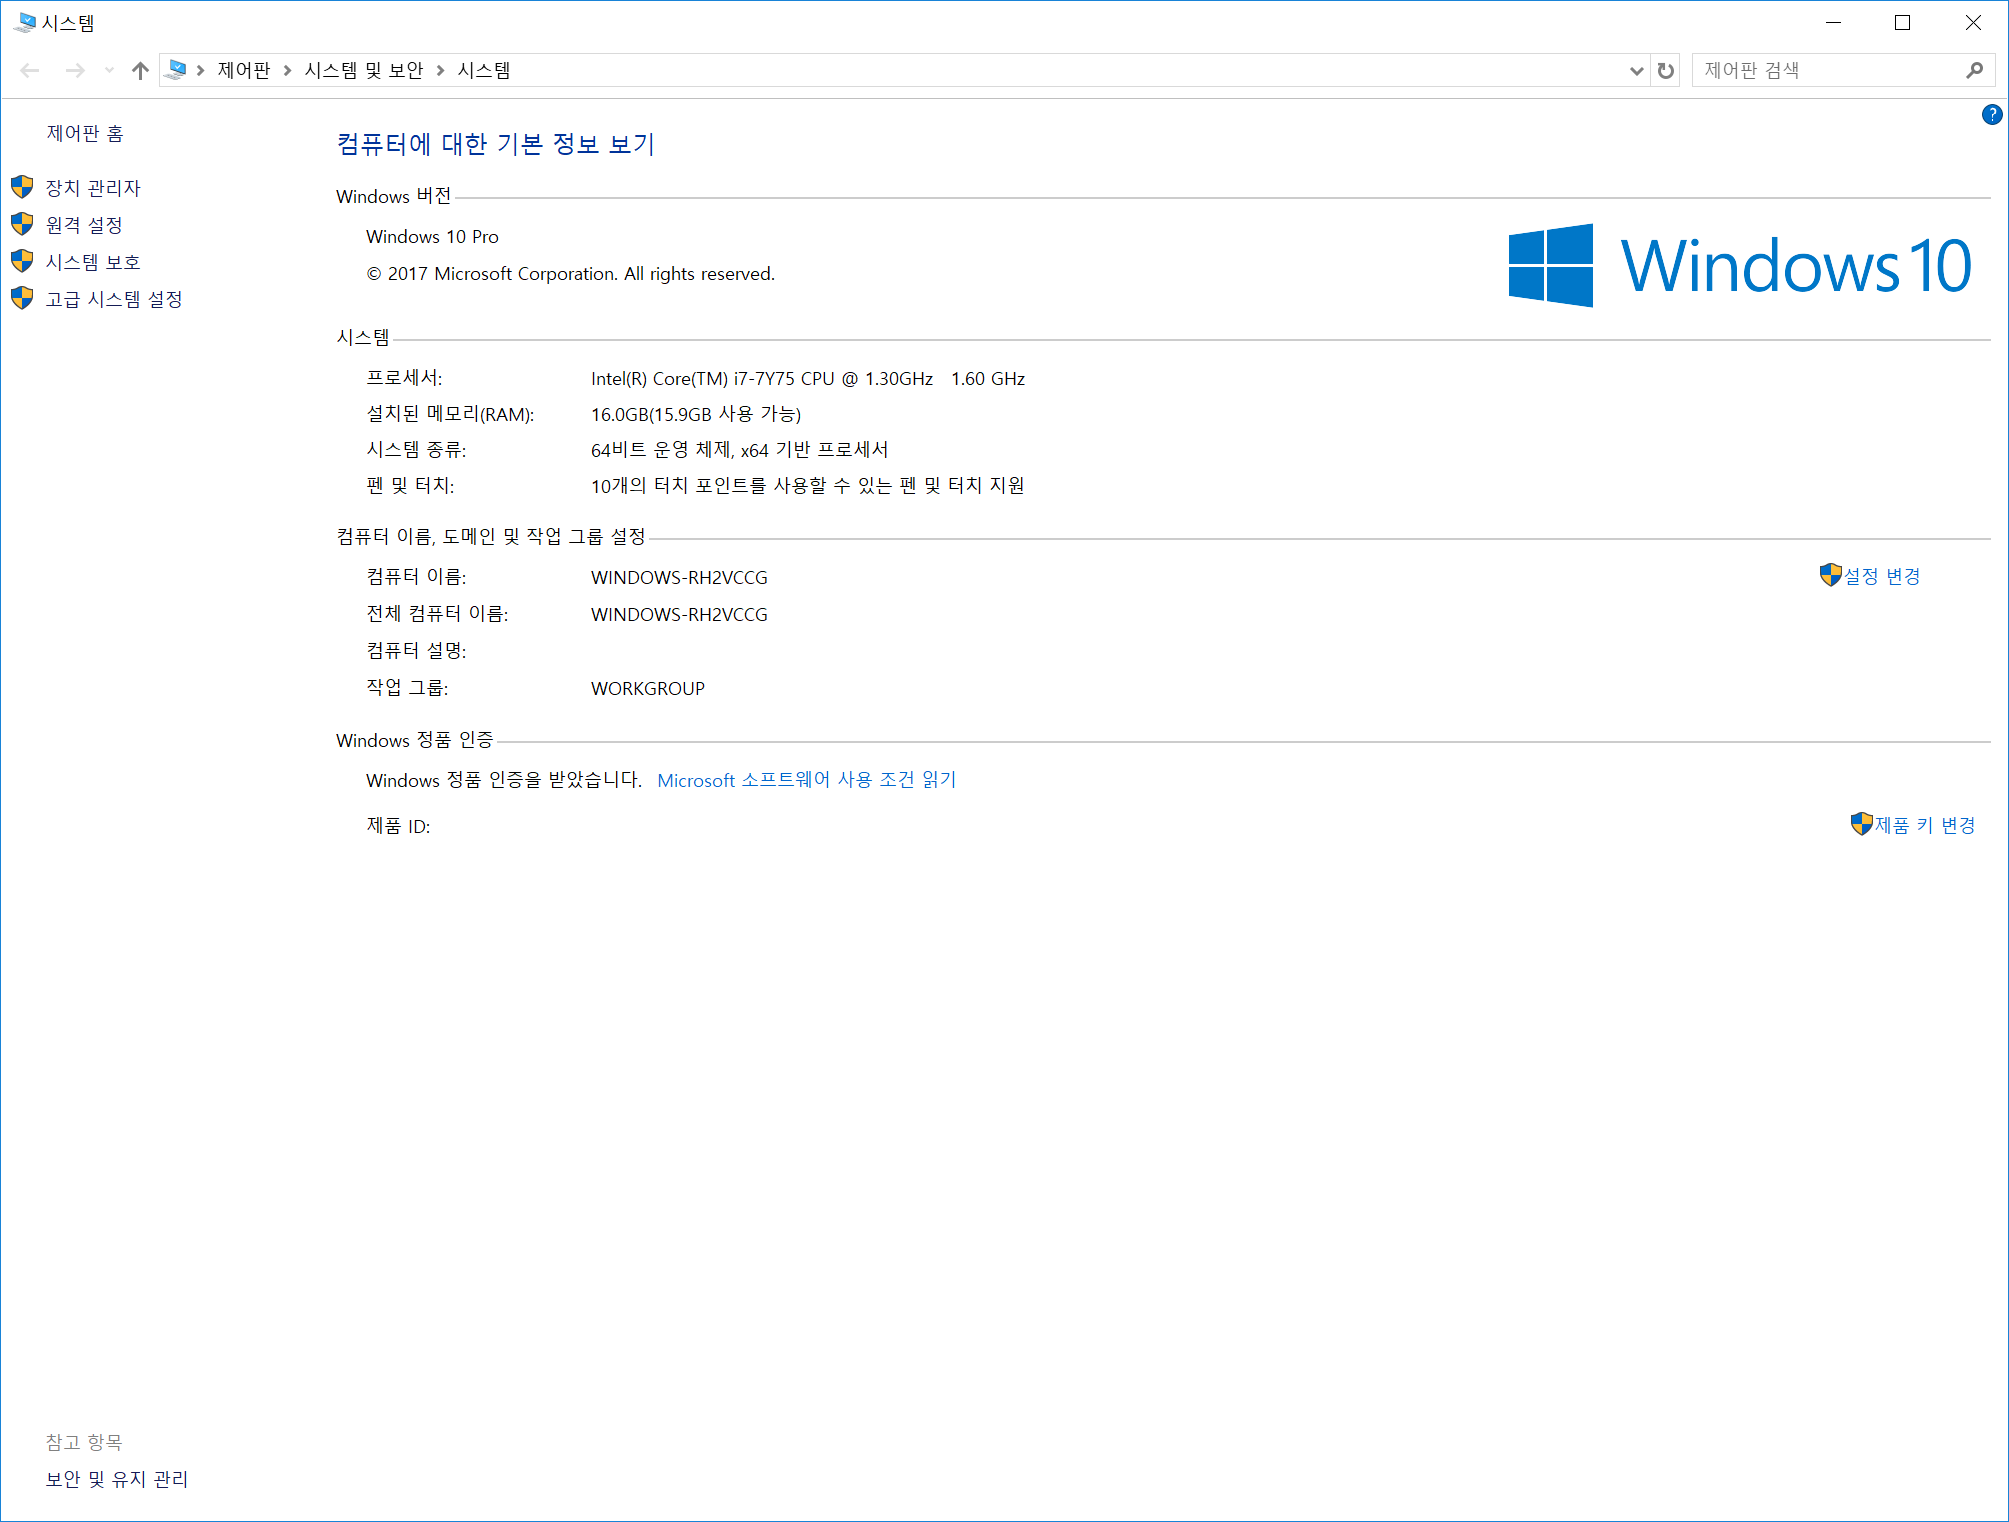Image resolution: width=2009 pixels, height=1522 pixels.
Task: Select 시스템 breadcrumb in address bar
Action: (x=484, y=70)
